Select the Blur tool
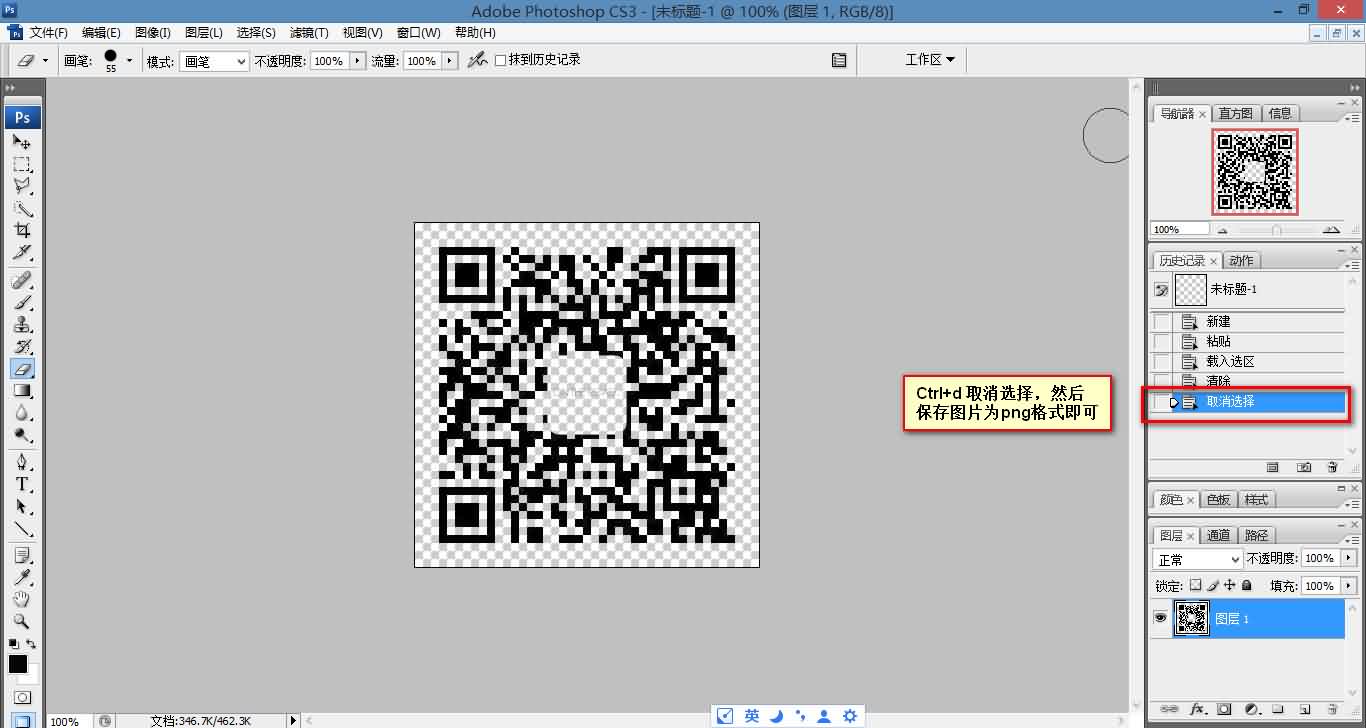Viewport: 1366px width, 728px height. point(22,412)
